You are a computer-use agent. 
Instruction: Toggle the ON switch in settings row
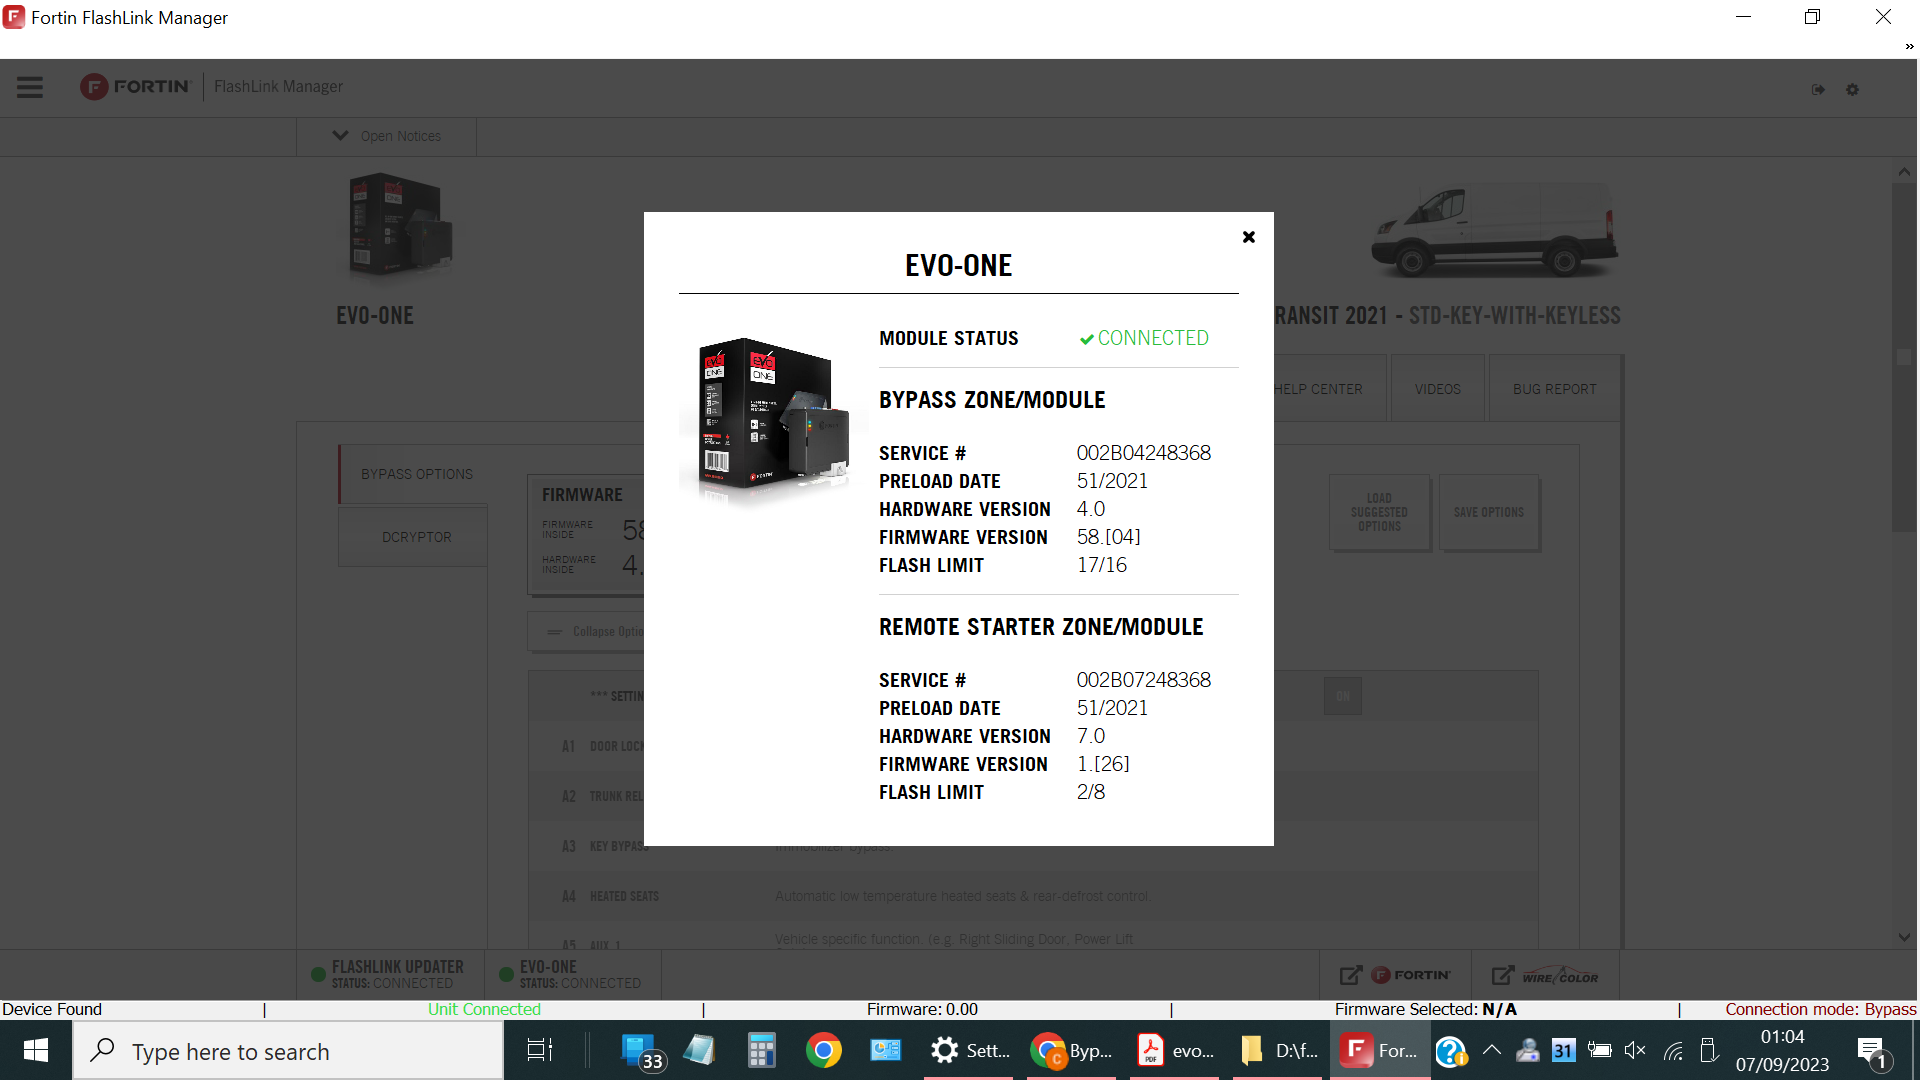[1342, 696]
